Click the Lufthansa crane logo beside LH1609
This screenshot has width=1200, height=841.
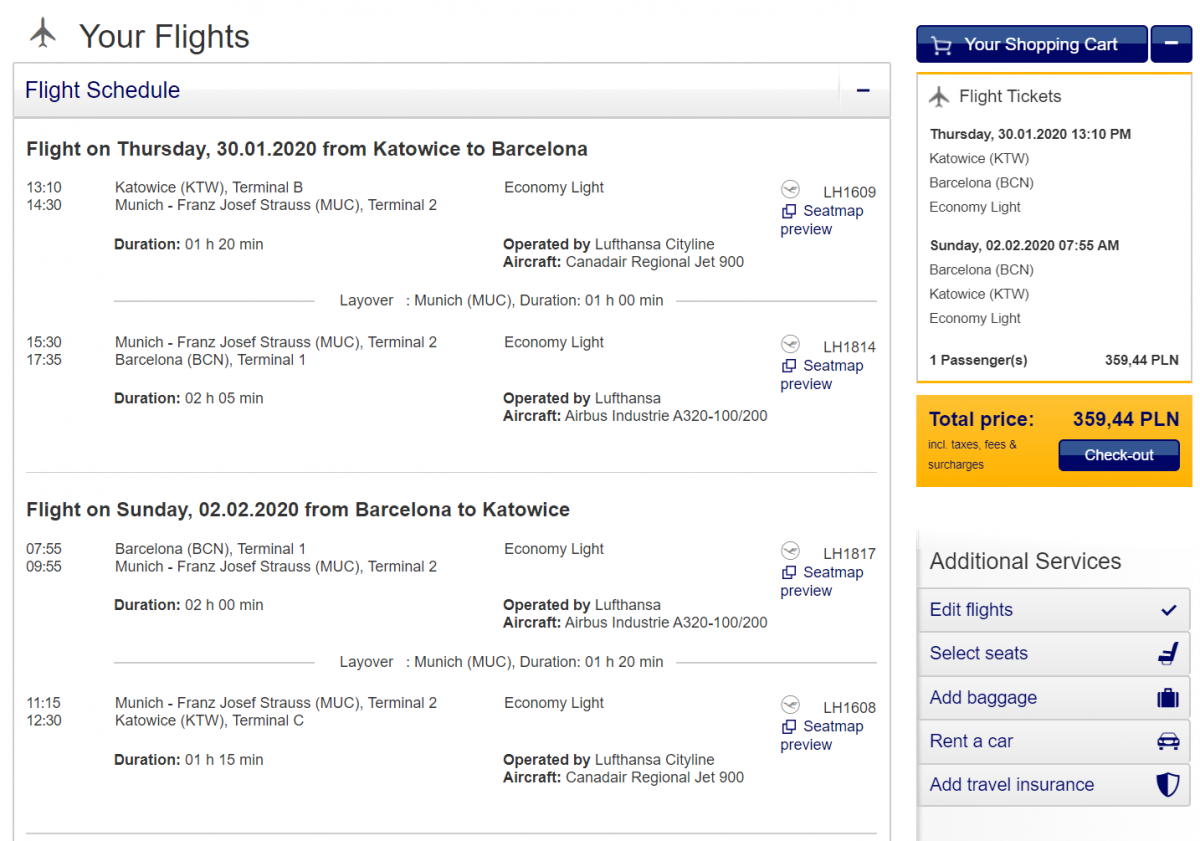click(x=790, y=189)
